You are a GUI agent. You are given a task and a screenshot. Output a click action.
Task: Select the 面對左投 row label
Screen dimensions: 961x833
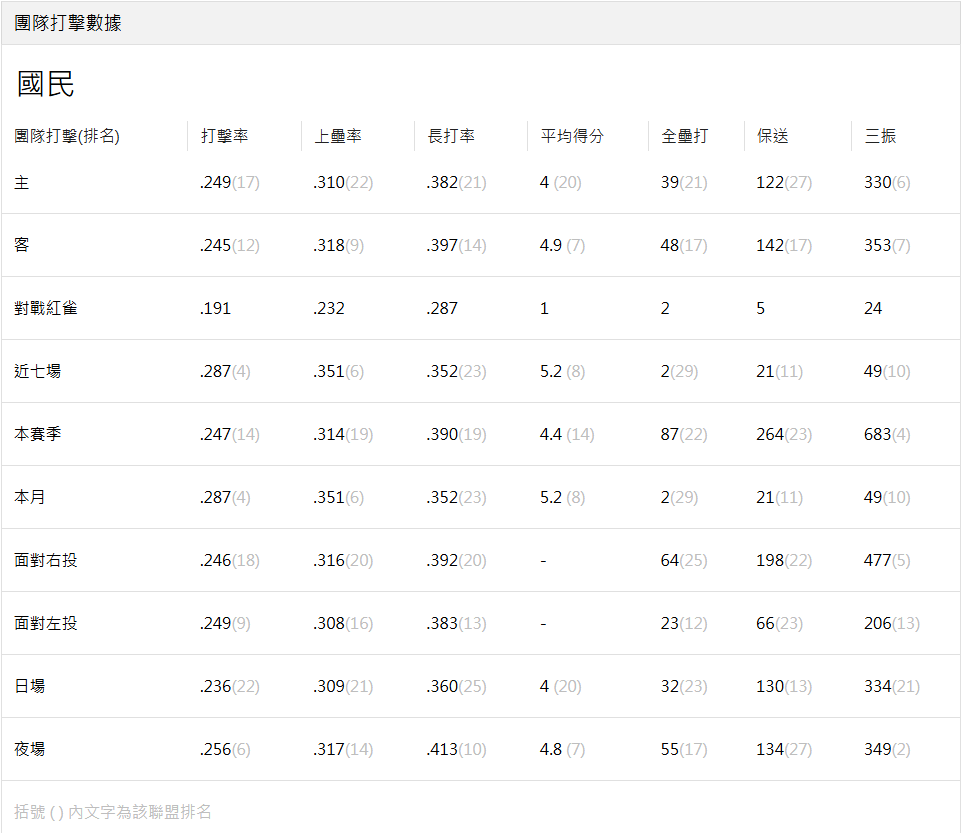[45, 623]
